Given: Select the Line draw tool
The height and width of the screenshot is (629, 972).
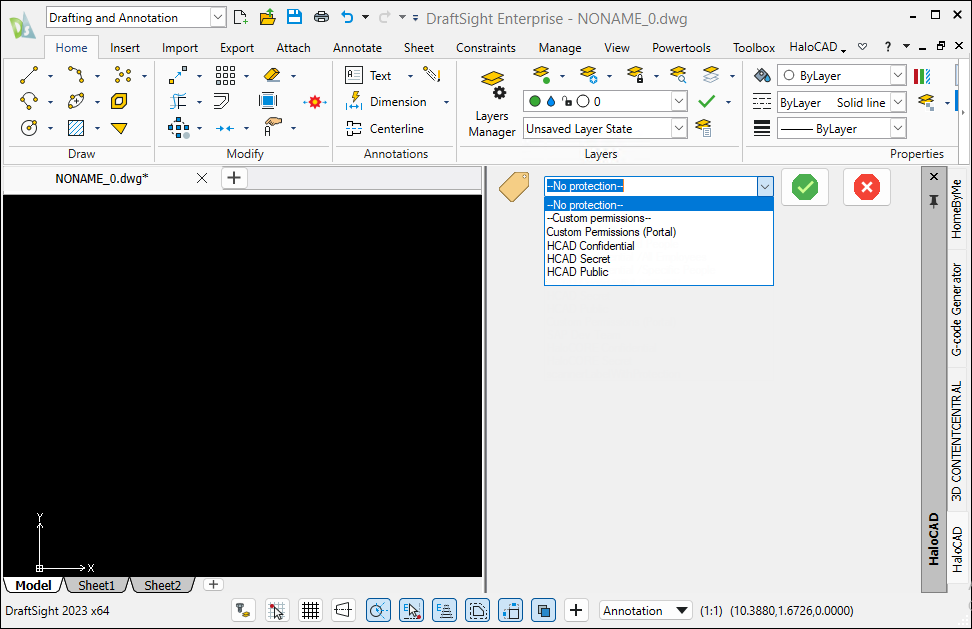Looking at the screenshot, I should click(x=29, y=75).
